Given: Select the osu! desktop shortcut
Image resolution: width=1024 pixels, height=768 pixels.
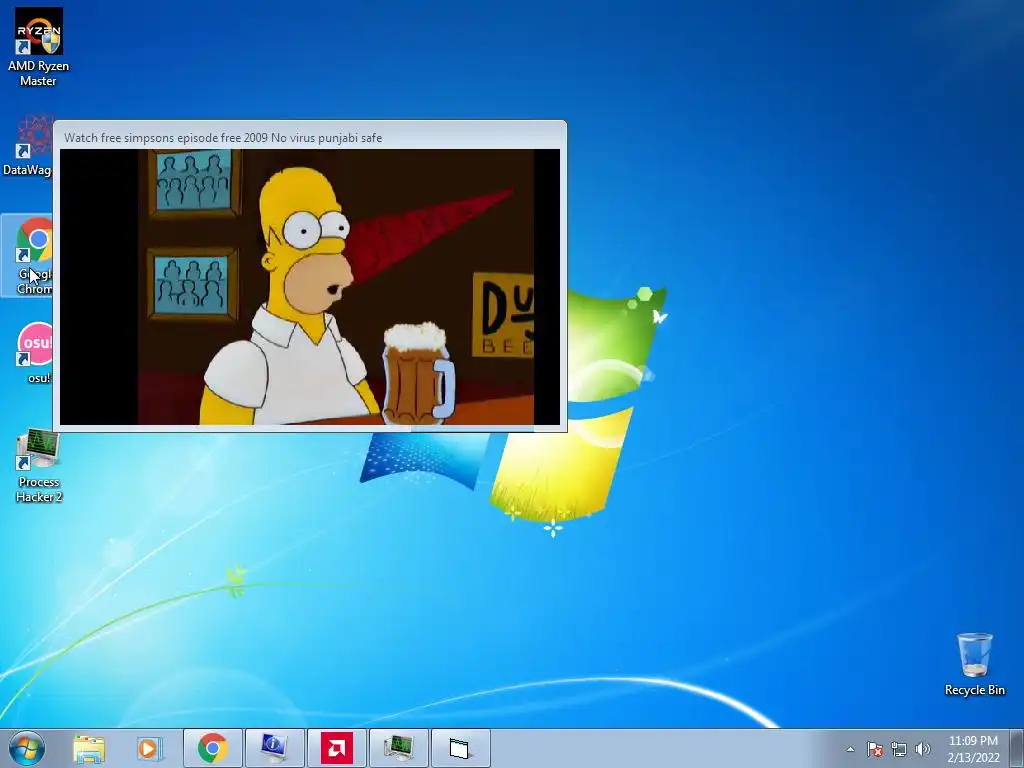Looking at the screenshot, I should point(34,353).
